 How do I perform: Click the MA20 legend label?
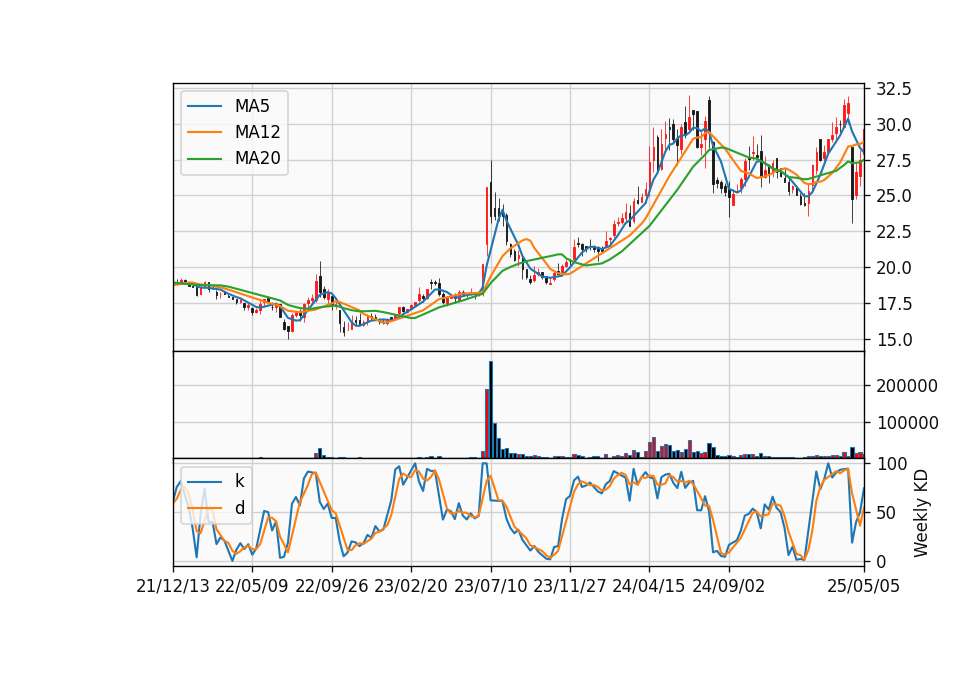pos(257,158)
